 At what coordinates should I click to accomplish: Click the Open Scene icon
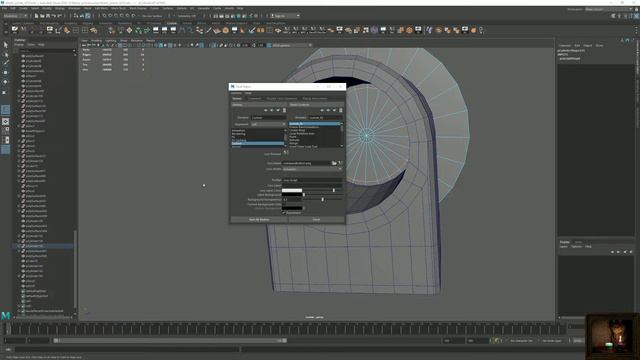coord(42,16)
